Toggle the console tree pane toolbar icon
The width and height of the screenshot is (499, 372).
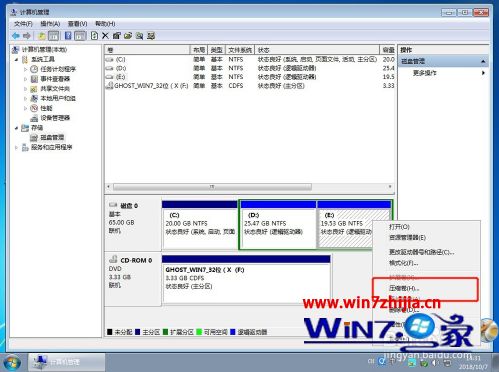point(53,36)
